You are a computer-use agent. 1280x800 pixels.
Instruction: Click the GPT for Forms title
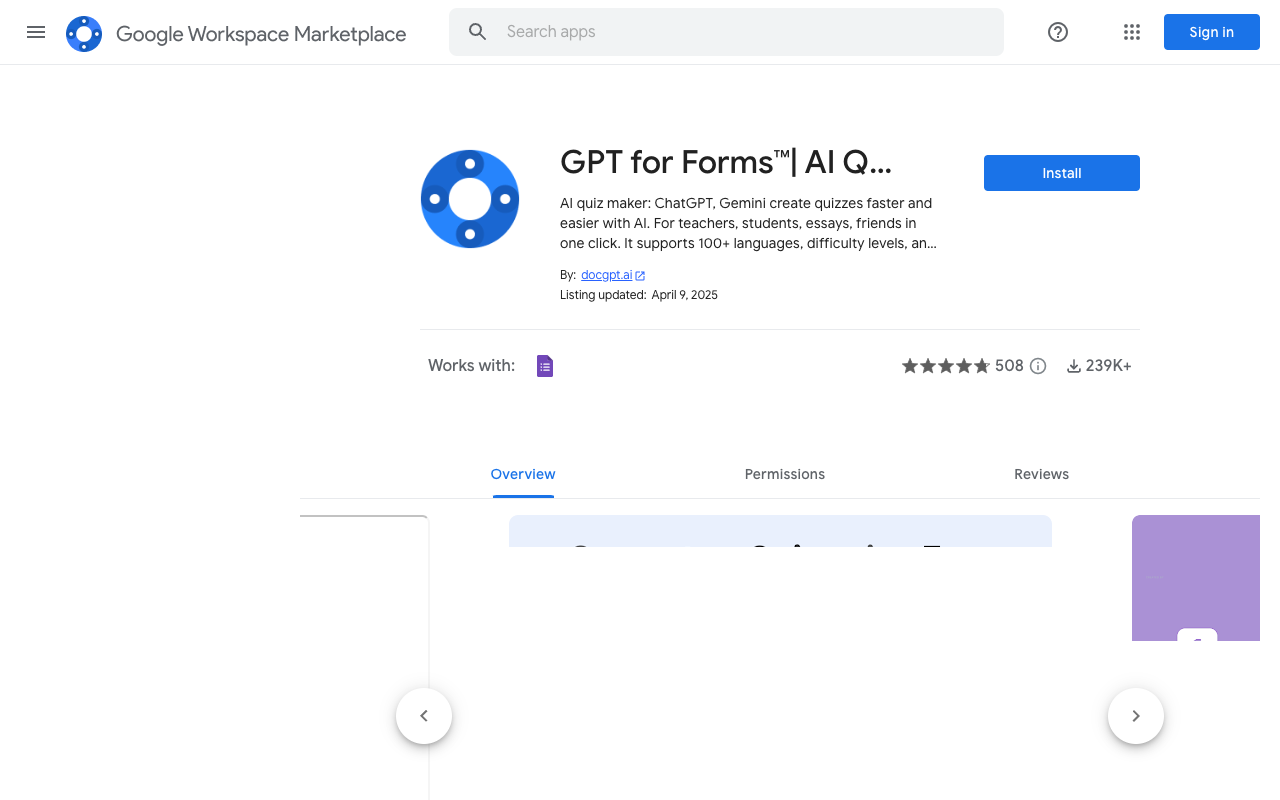click(725, 162)
